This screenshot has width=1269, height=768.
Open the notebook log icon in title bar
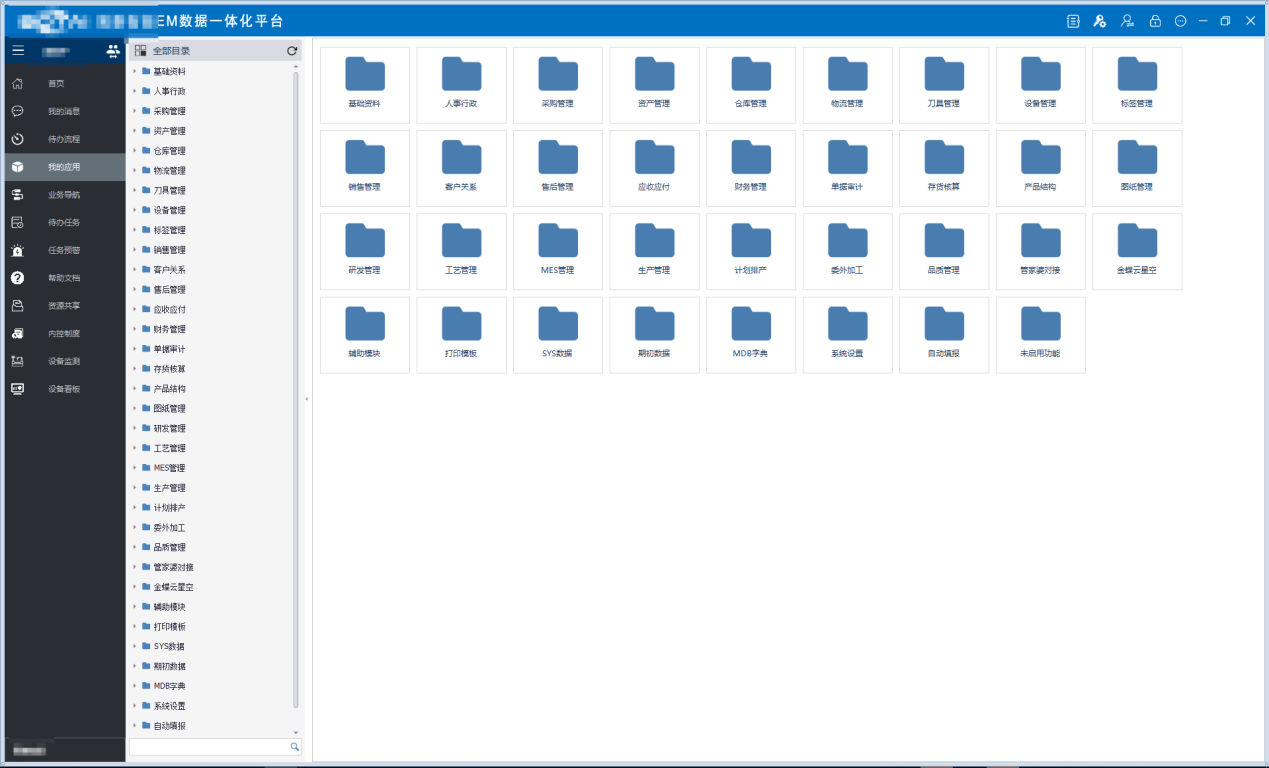pos(1073,21)
